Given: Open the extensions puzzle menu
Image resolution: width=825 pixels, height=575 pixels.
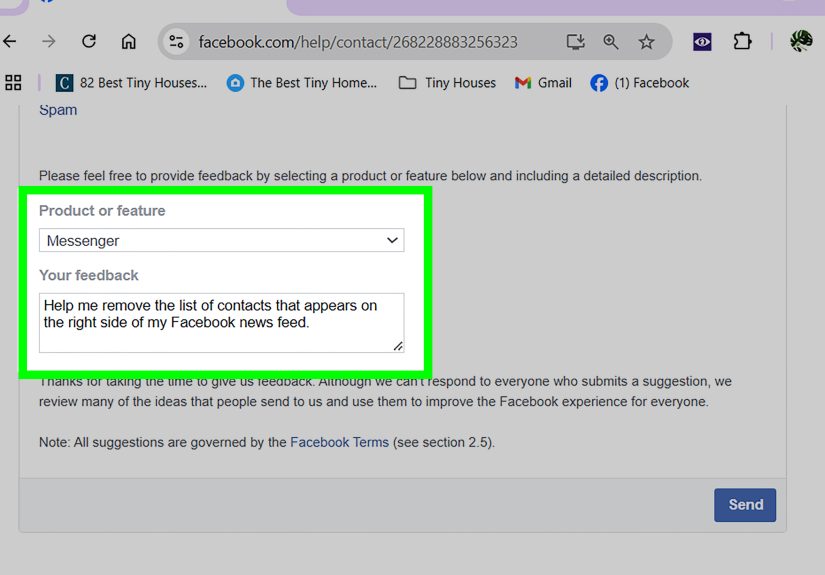Looking at the screenshot, I should click(x=742, y=41).
